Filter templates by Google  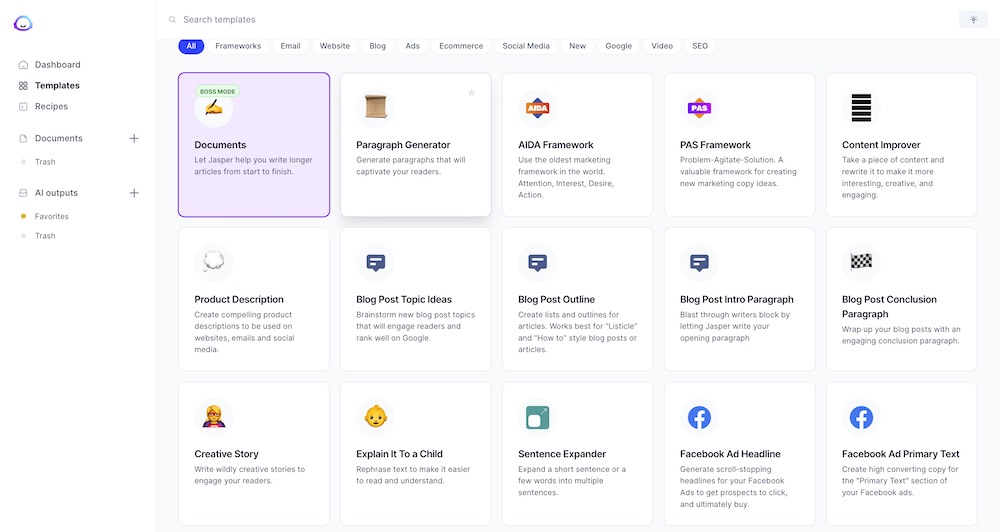[619, 46]
